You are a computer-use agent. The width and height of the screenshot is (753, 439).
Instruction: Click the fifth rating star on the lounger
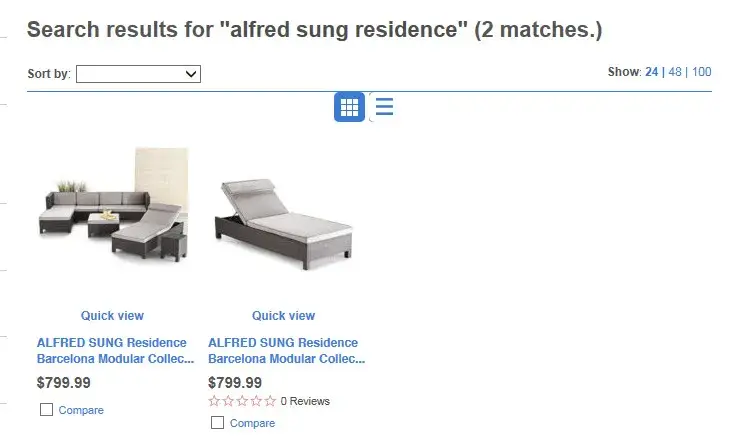pyautogui.click(x=270, y=401)
